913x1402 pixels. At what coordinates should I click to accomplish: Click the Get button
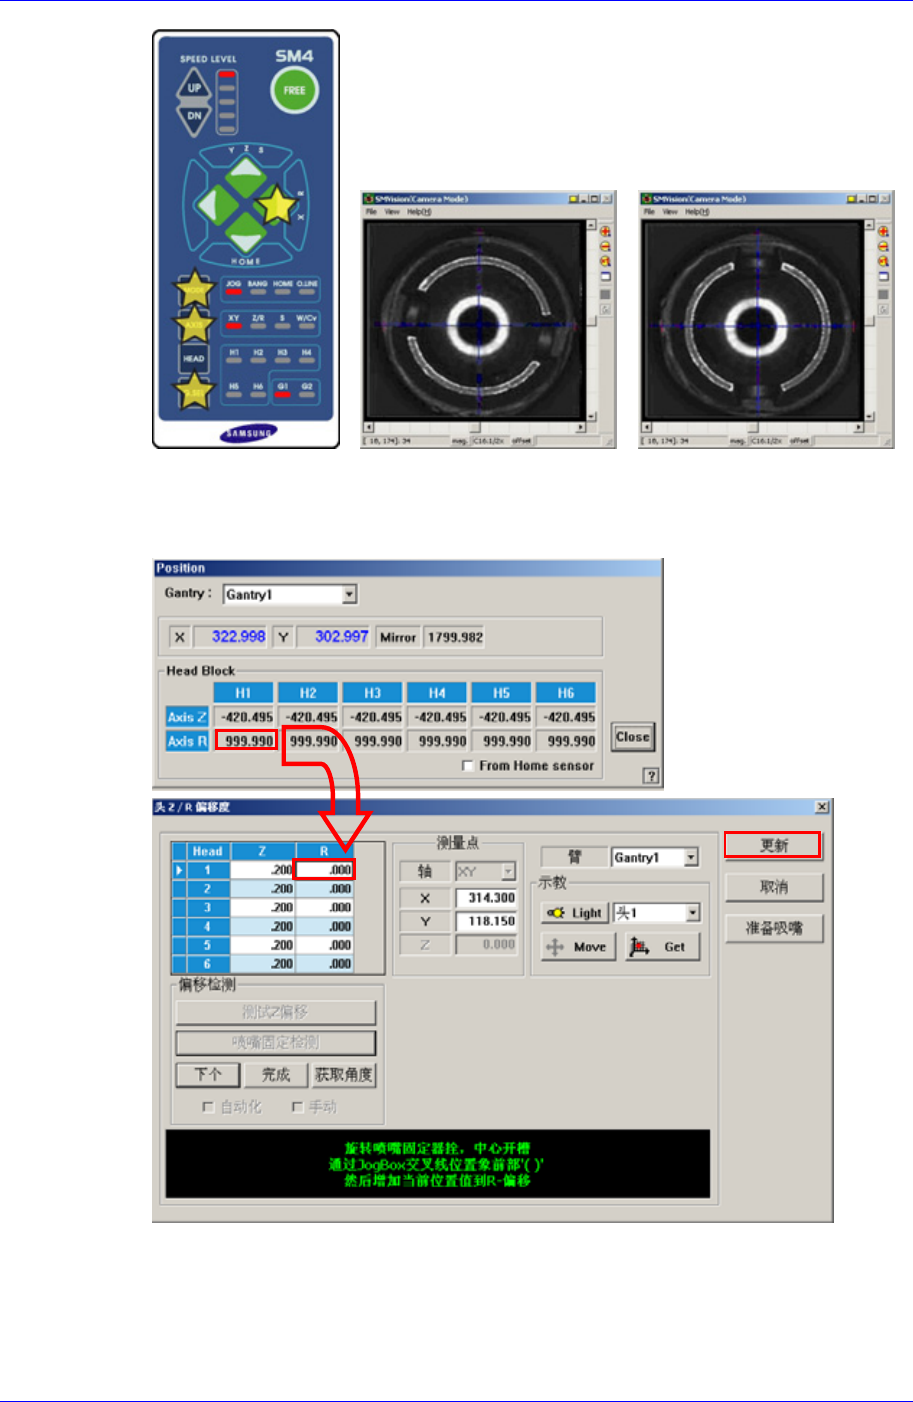pyautogui.click(x=662, y=947)
